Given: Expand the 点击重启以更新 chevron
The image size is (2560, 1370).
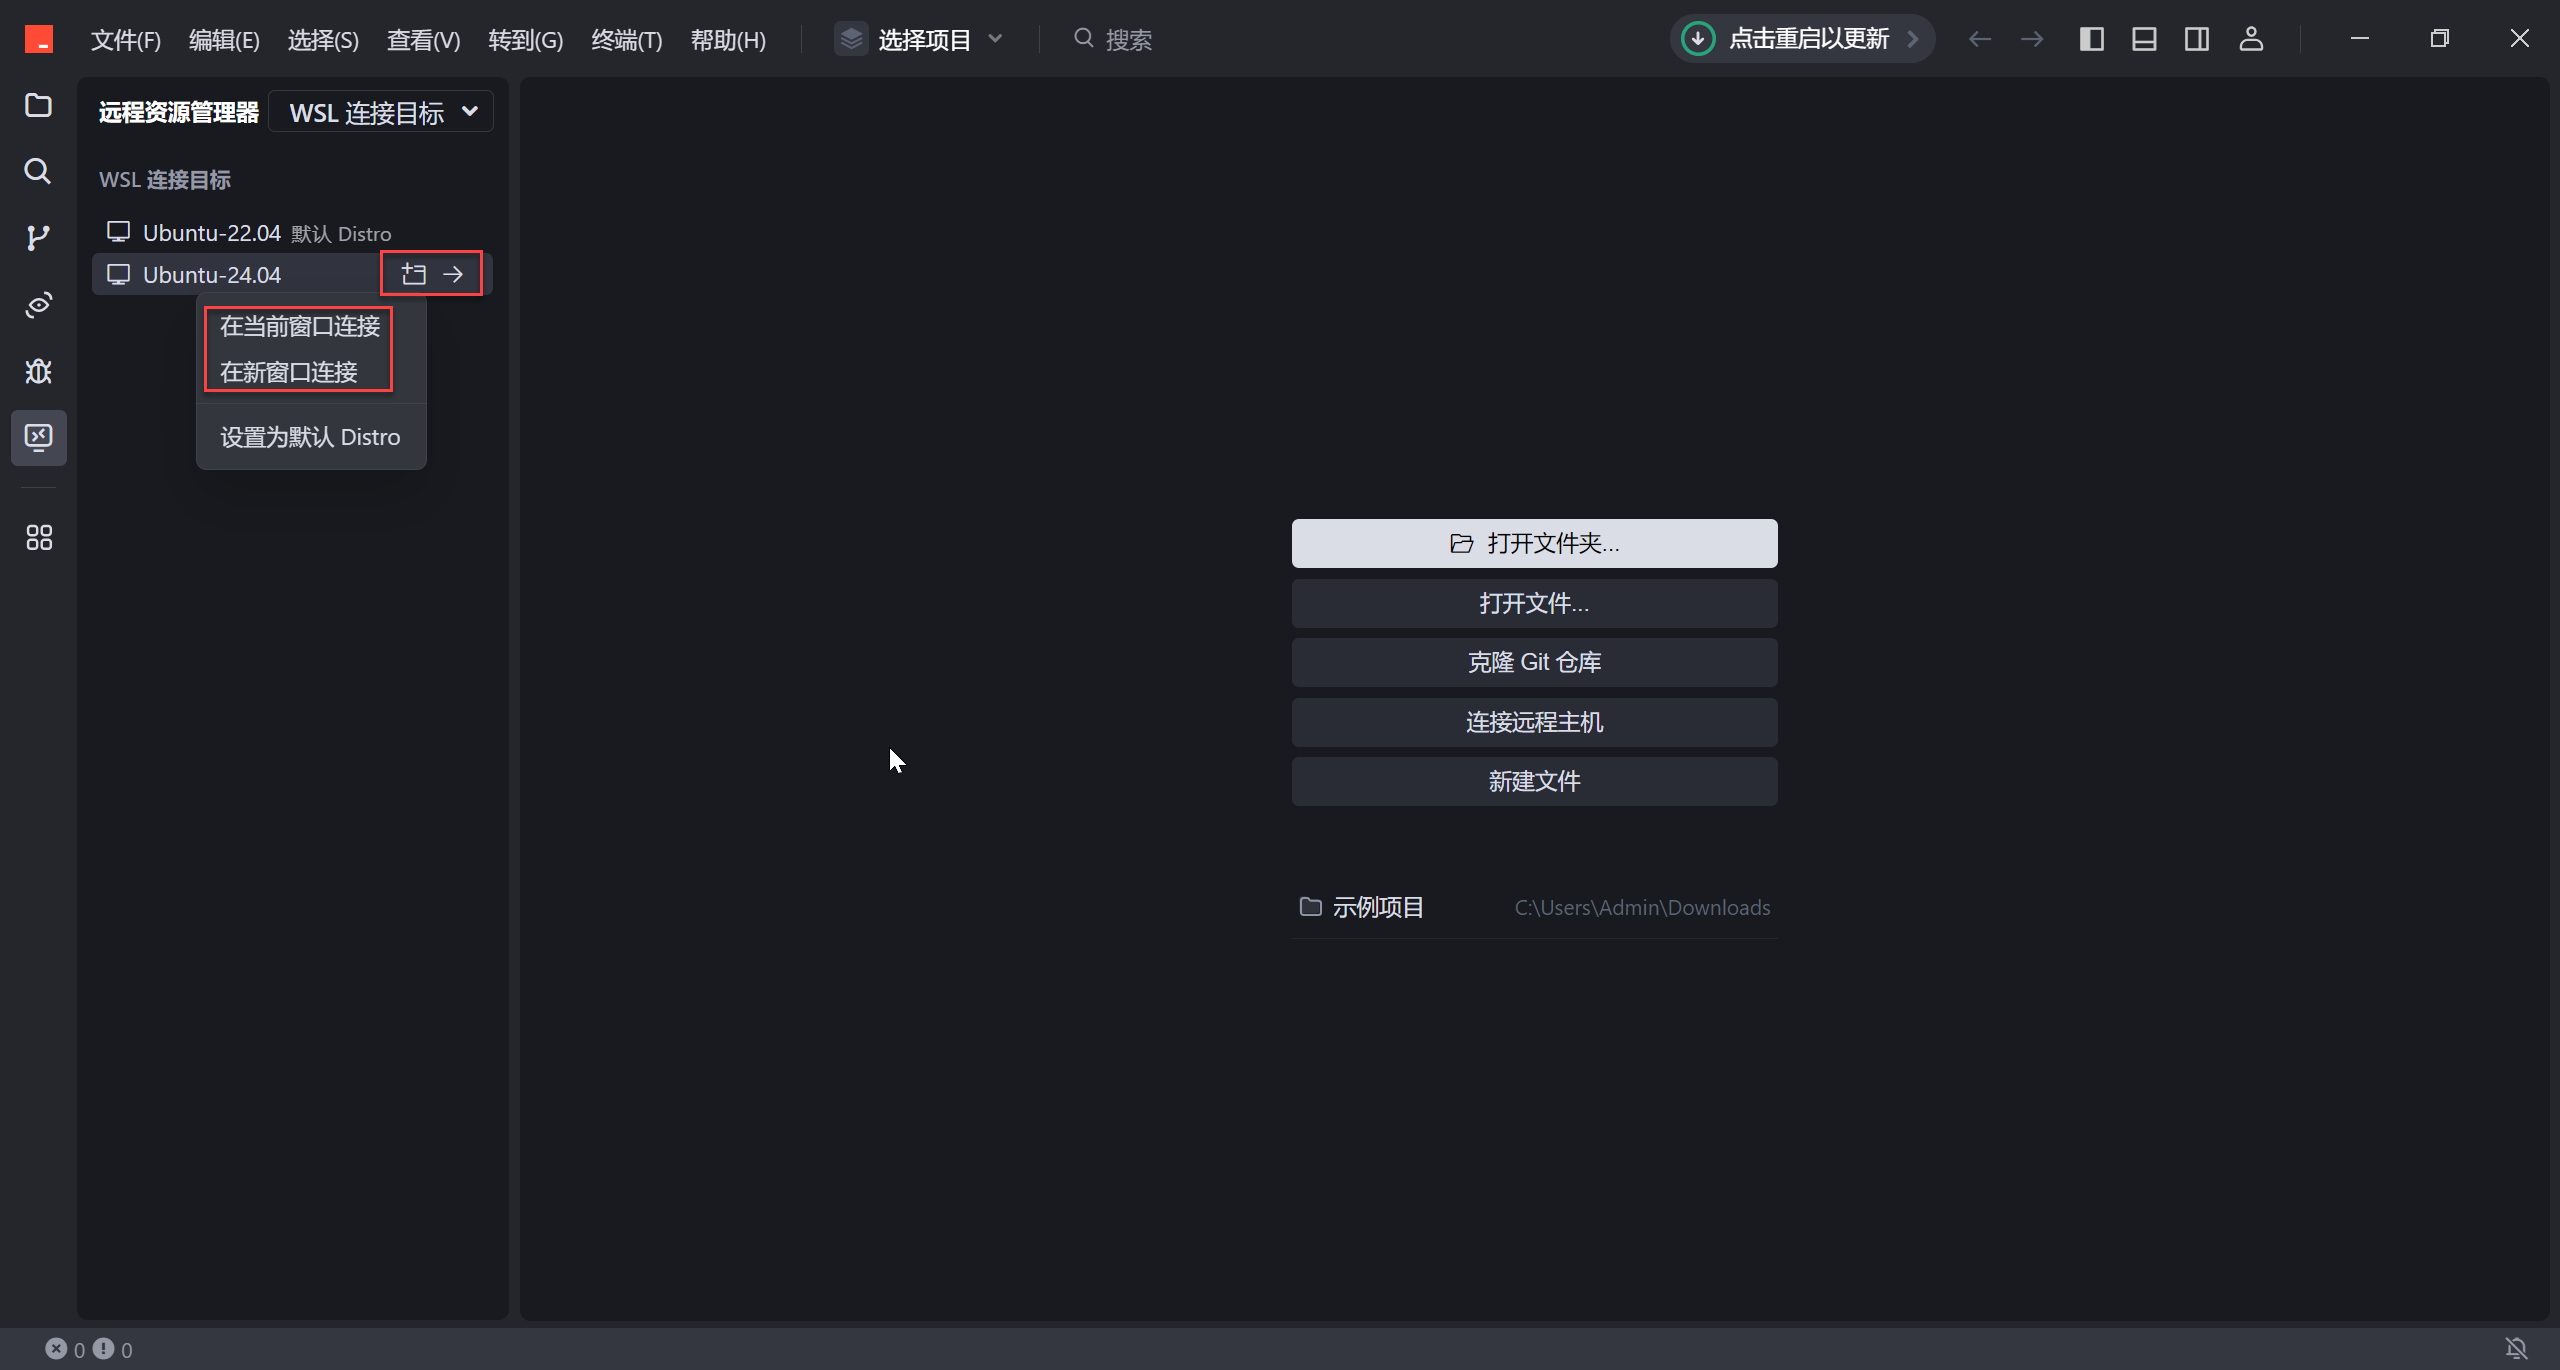Looking at the screenshot, I should tap(1913, 39).
